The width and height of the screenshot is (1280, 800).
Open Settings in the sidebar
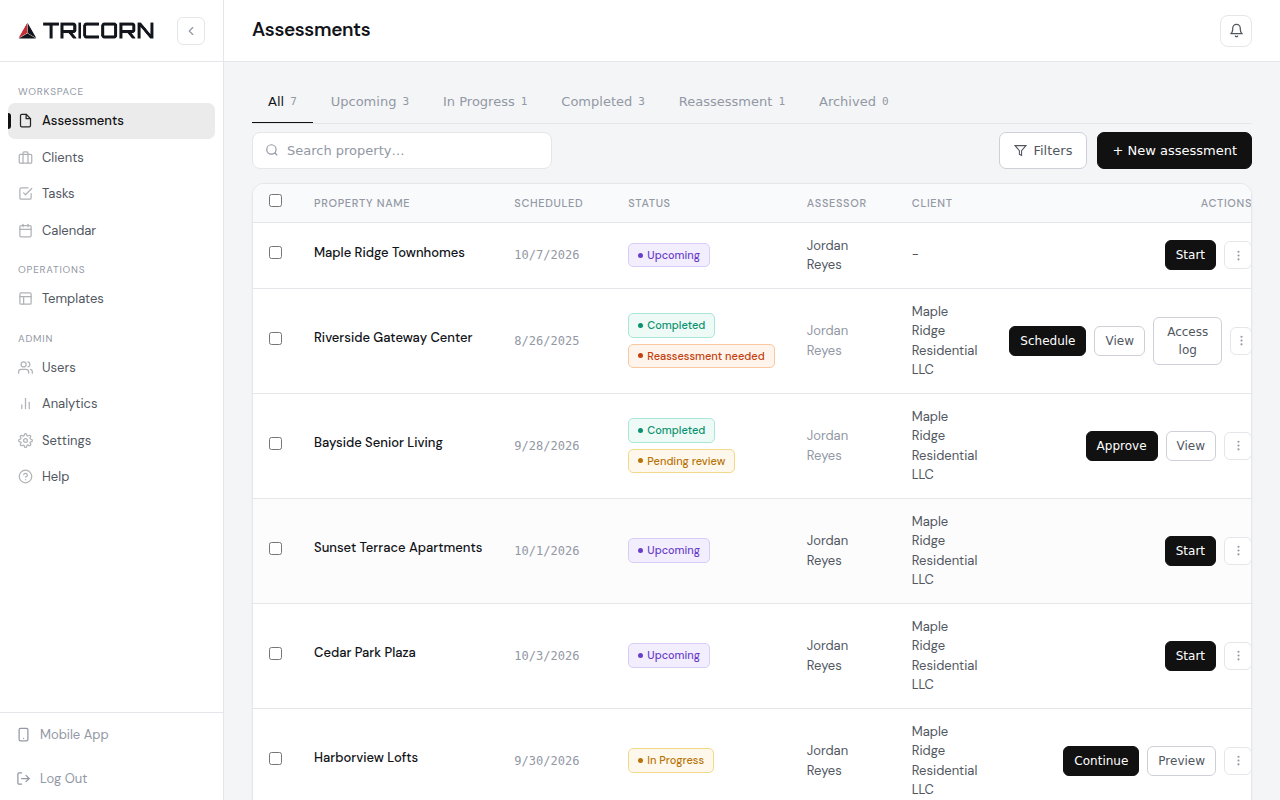[111, 440]
